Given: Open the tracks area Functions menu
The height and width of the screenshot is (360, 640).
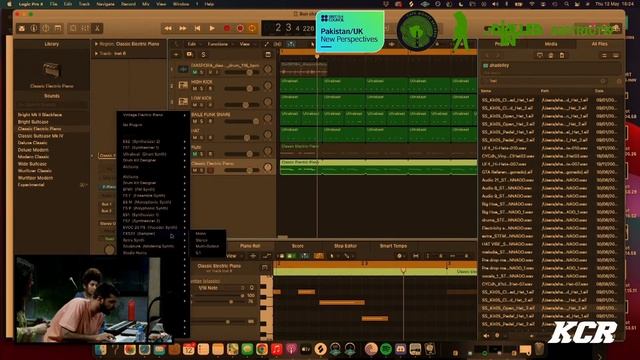Looking at the screenshot, I should [218, 44].
